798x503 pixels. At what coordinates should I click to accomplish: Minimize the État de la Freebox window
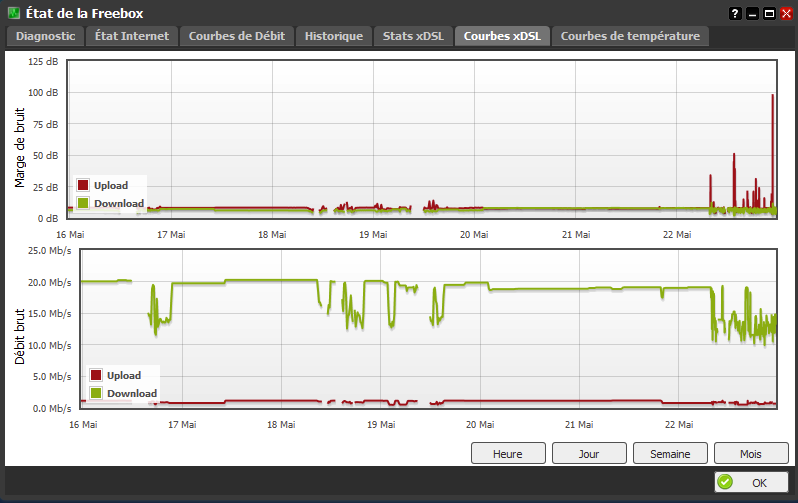(x=752, y=14)
